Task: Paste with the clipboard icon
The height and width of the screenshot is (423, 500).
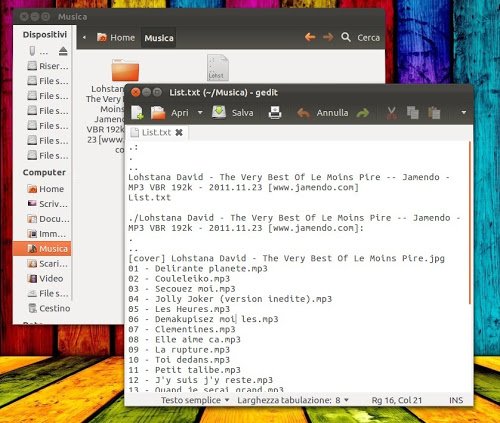Action: 434,113
